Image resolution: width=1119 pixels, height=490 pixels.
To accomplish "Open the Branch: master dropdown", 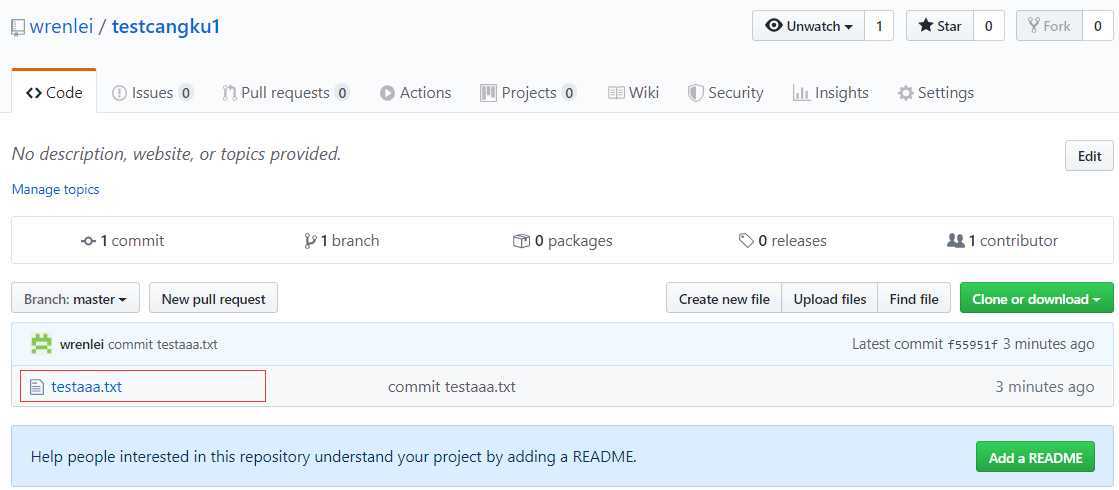I will tap(75, 299).
